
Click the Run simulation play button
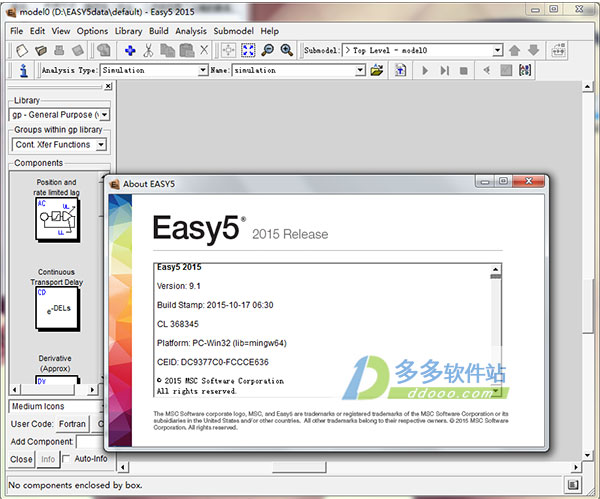pyautogui.click(x=425, y=70)
